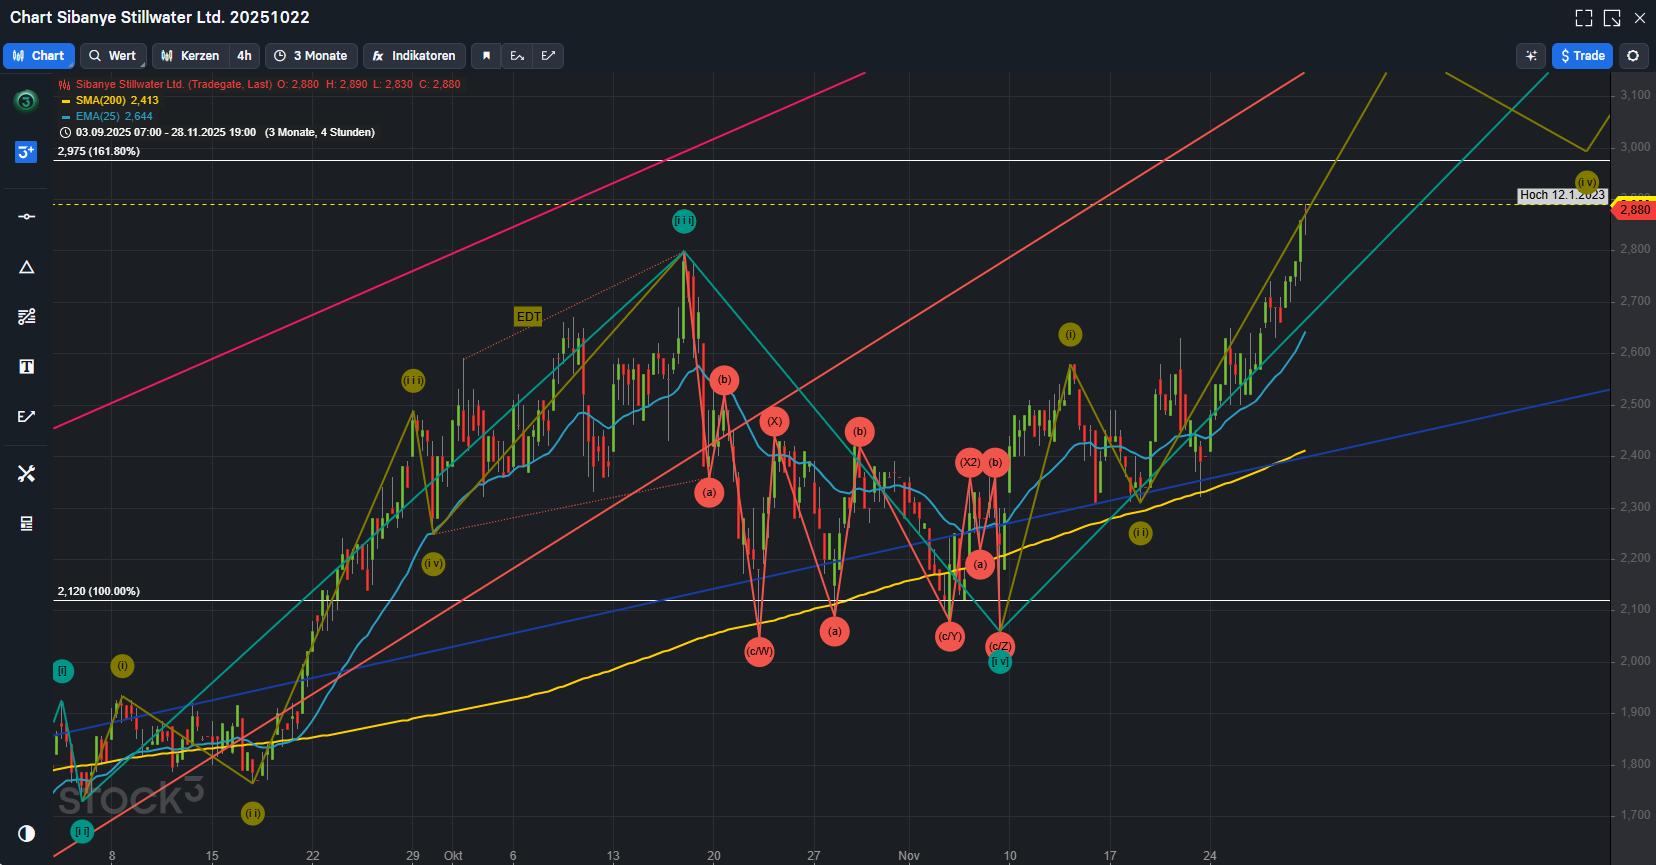Click the Kerzen chart type button
This screenshot has height=865, width=1656.
[x=190, y=56]
